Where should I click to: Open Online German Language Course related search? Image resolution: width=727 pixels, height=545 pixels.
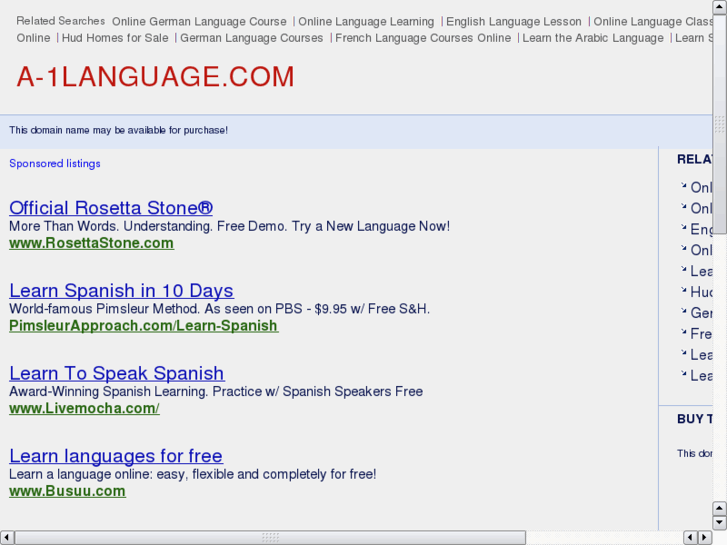[199, 22]
